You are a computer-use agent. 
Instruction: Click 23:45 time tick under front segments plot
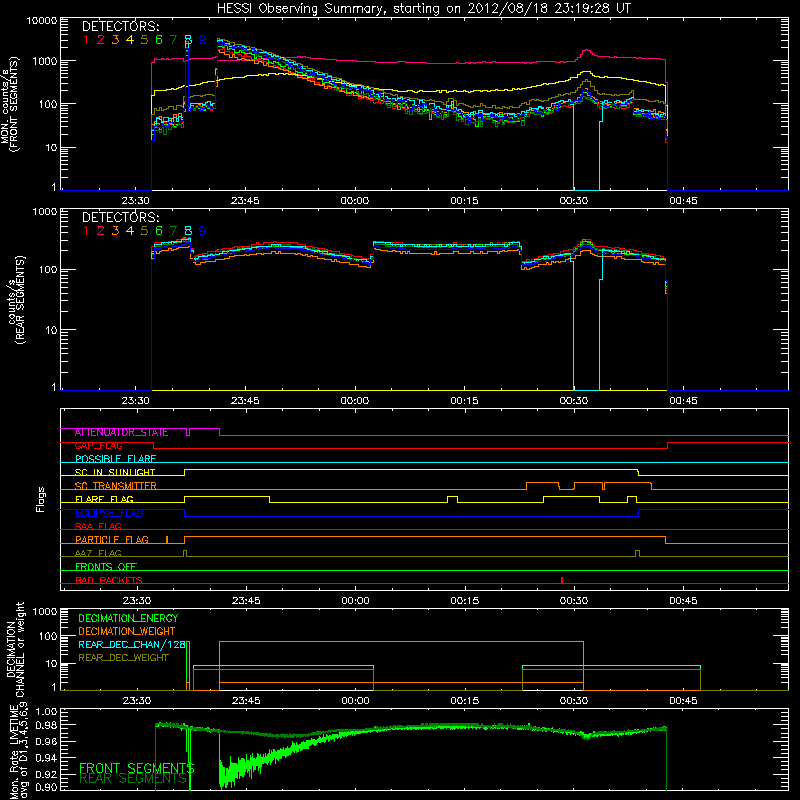click(245, 201)
